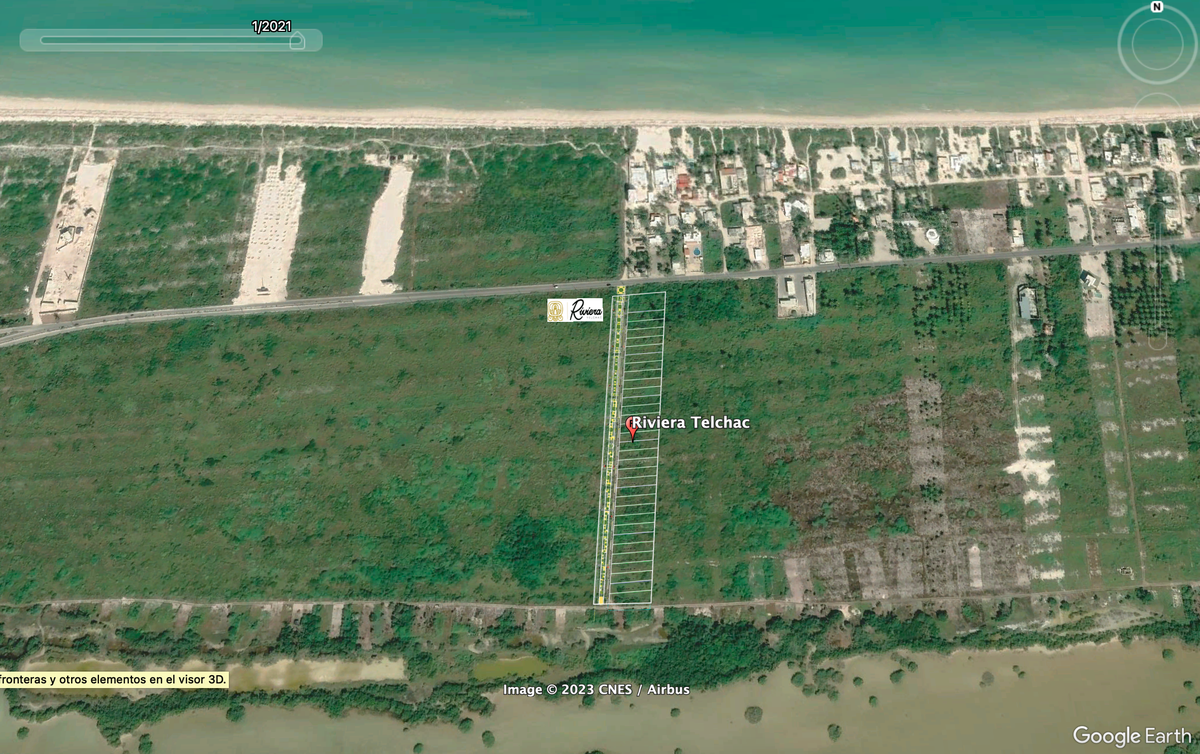The image size is (1200, 754).
Task: Click the bottom edge of the compass ring
Action: click(x=1157, y=80)
